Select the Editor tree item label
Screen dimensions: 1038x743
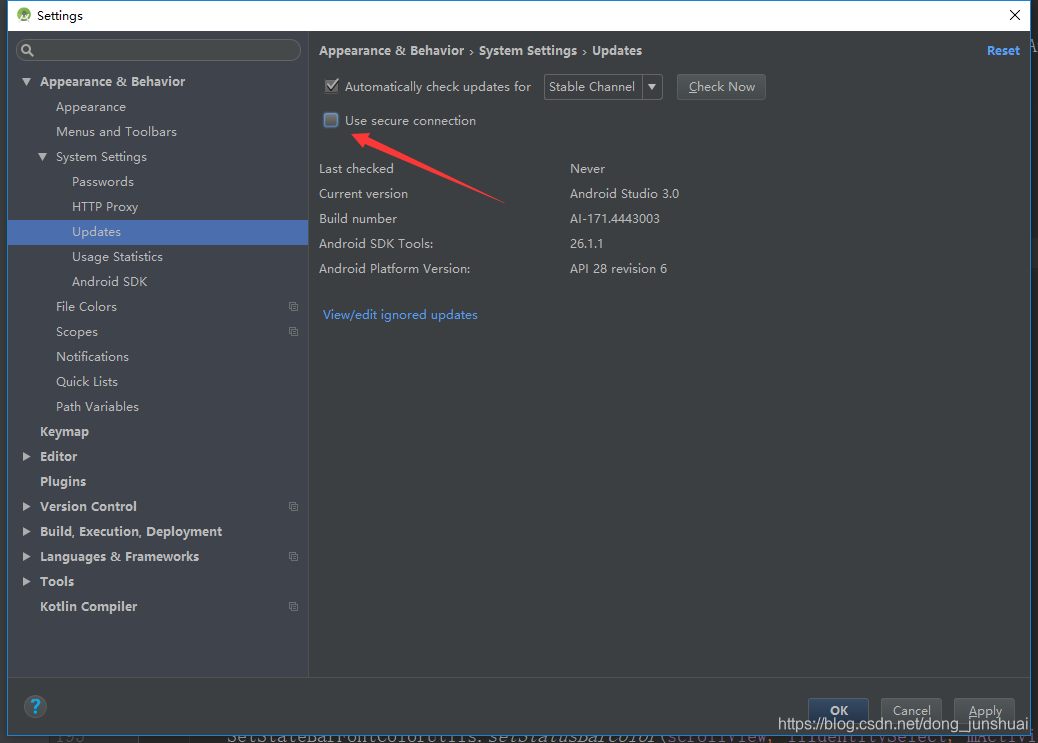coord(58,456)
